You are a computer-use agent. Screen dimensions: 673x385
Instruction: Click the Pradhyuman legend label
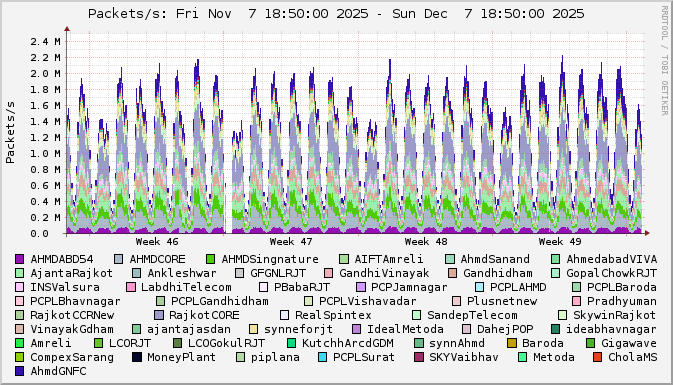pyautogui.click(x=622, y=301)
